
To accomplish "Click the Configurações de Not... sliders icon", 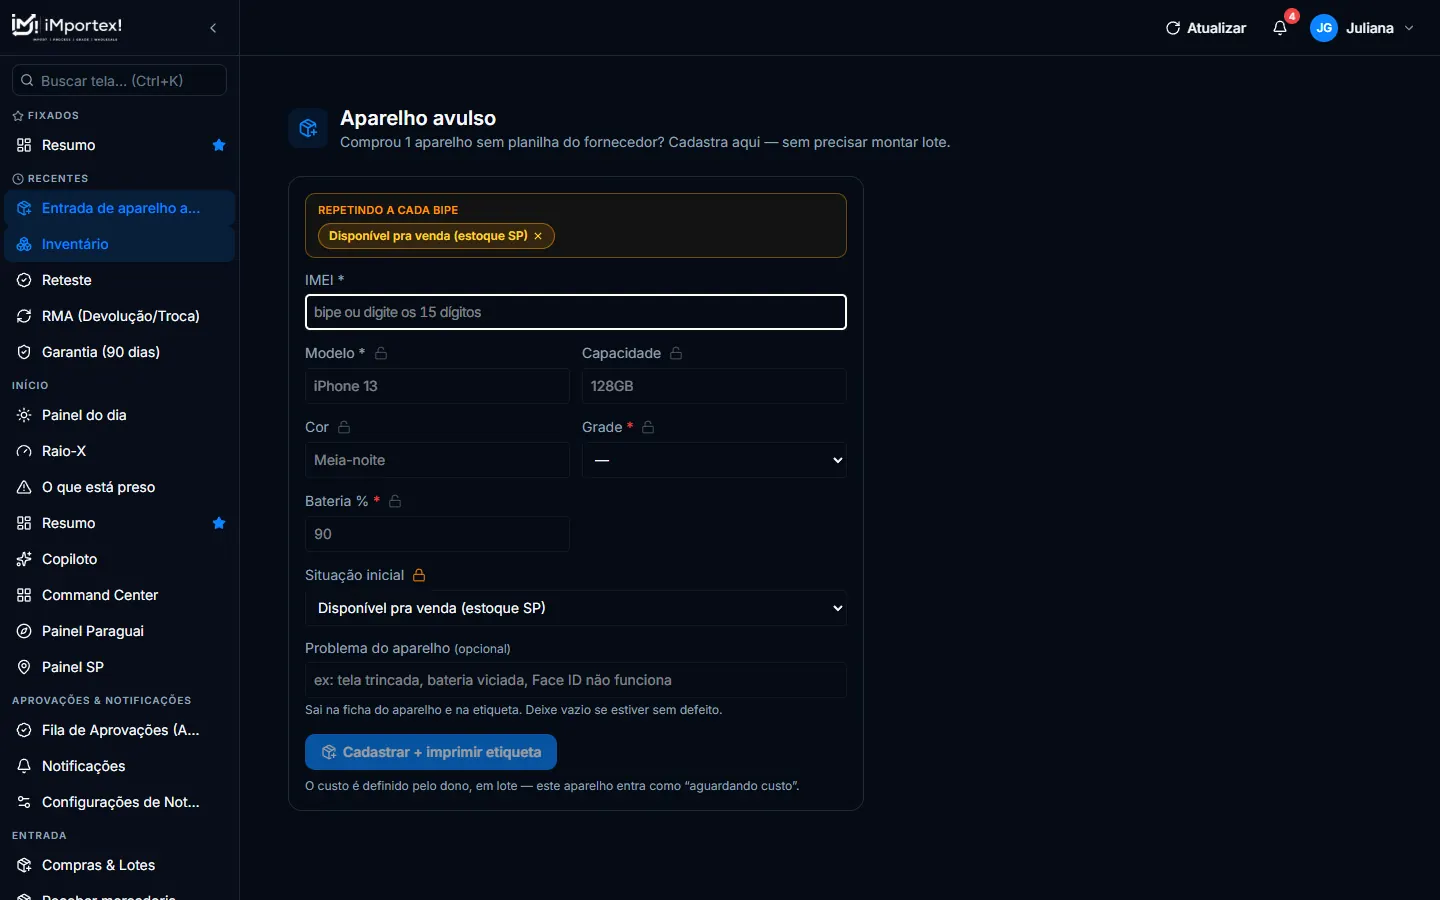I will click(x=24, y=802).
